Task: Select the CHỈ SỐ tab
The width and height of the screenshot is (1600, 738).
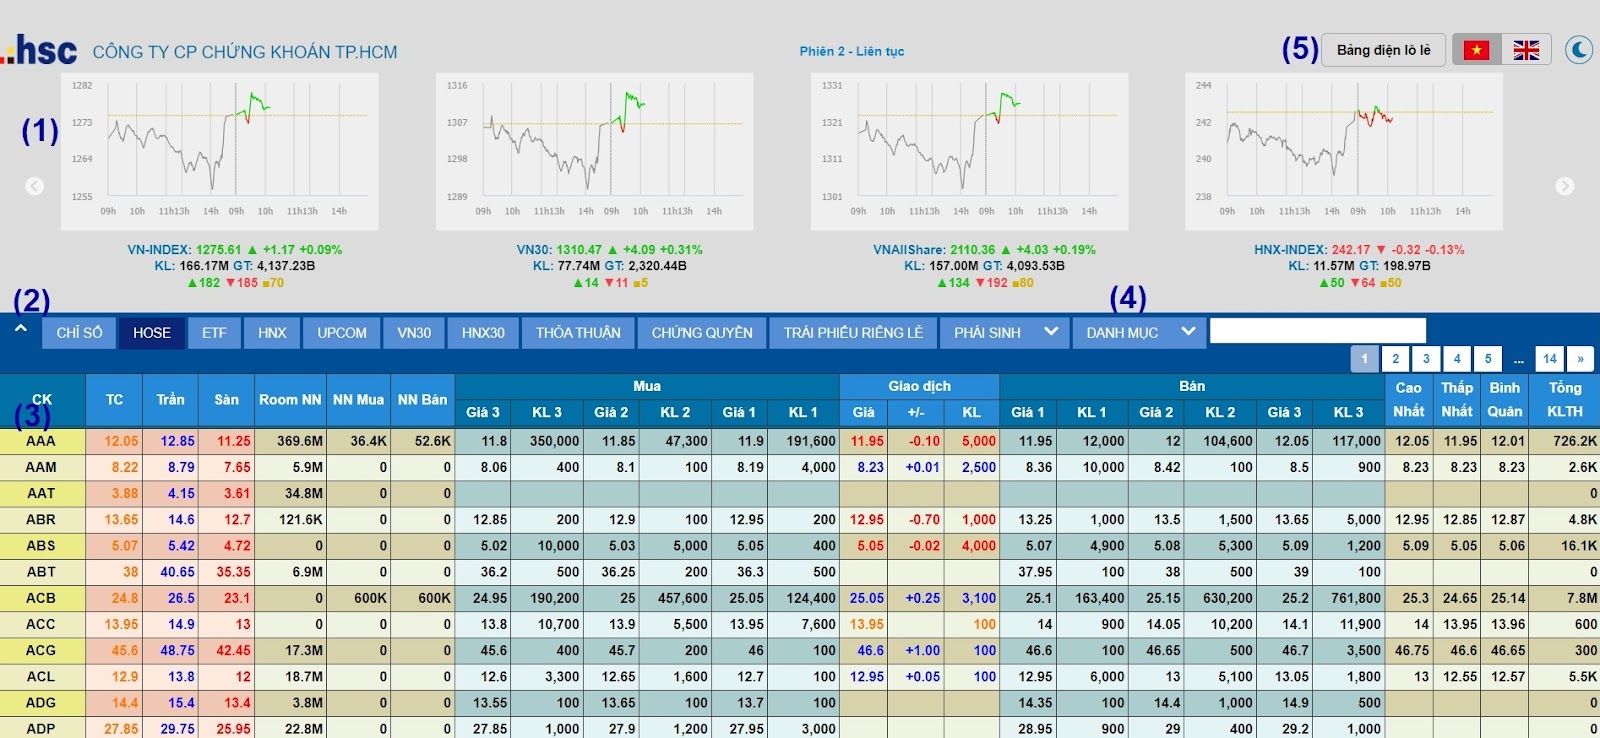Action: [79, 333]
